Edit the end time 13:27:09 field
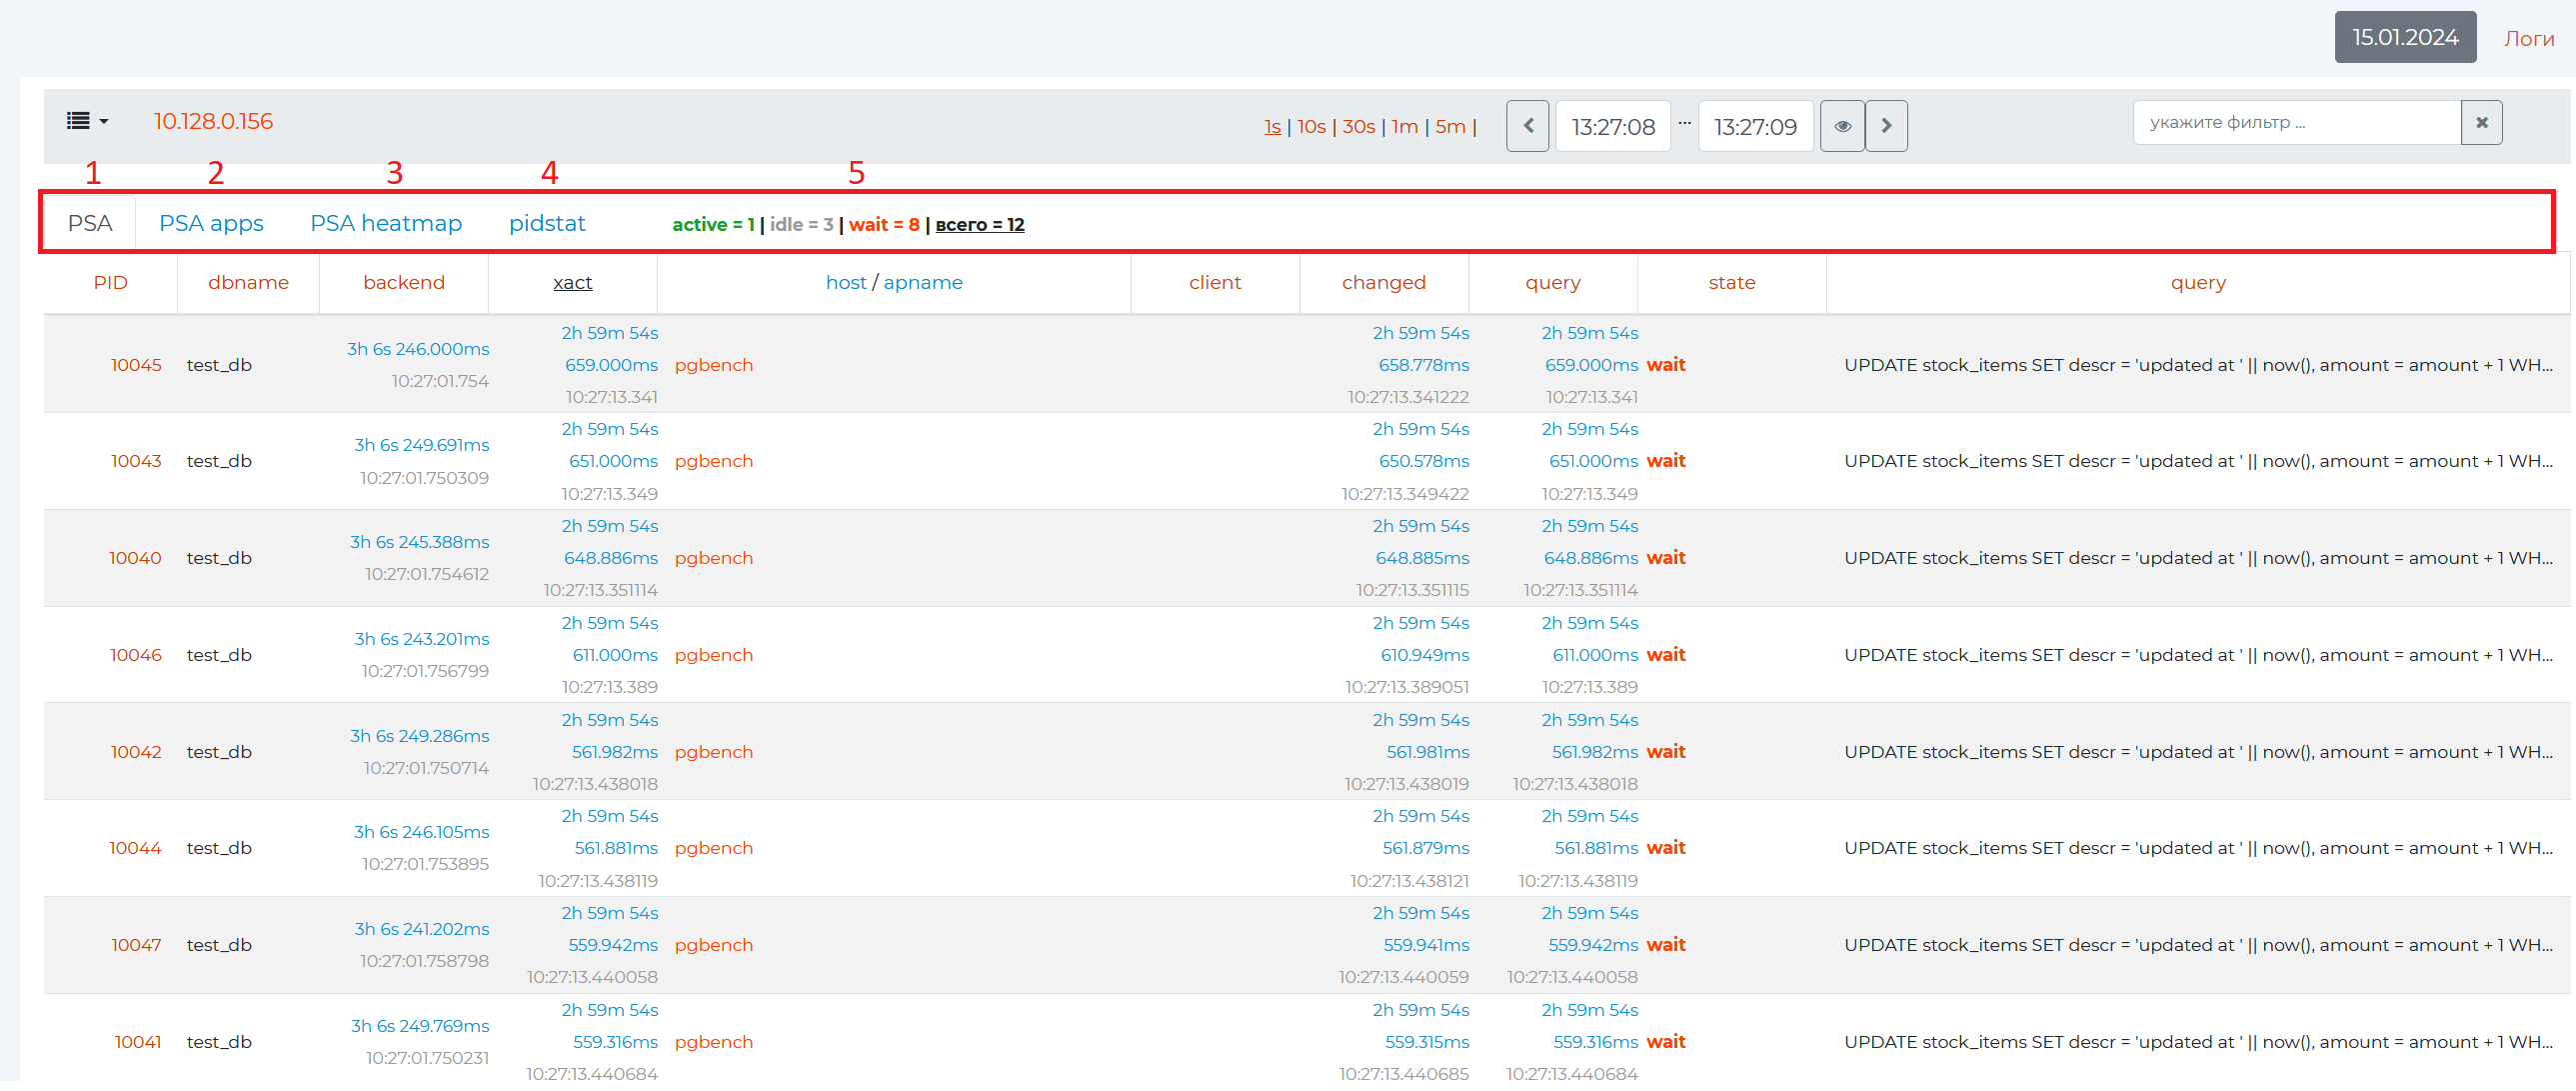This screenshot has height=1091, width=2576. point(1755,126)
